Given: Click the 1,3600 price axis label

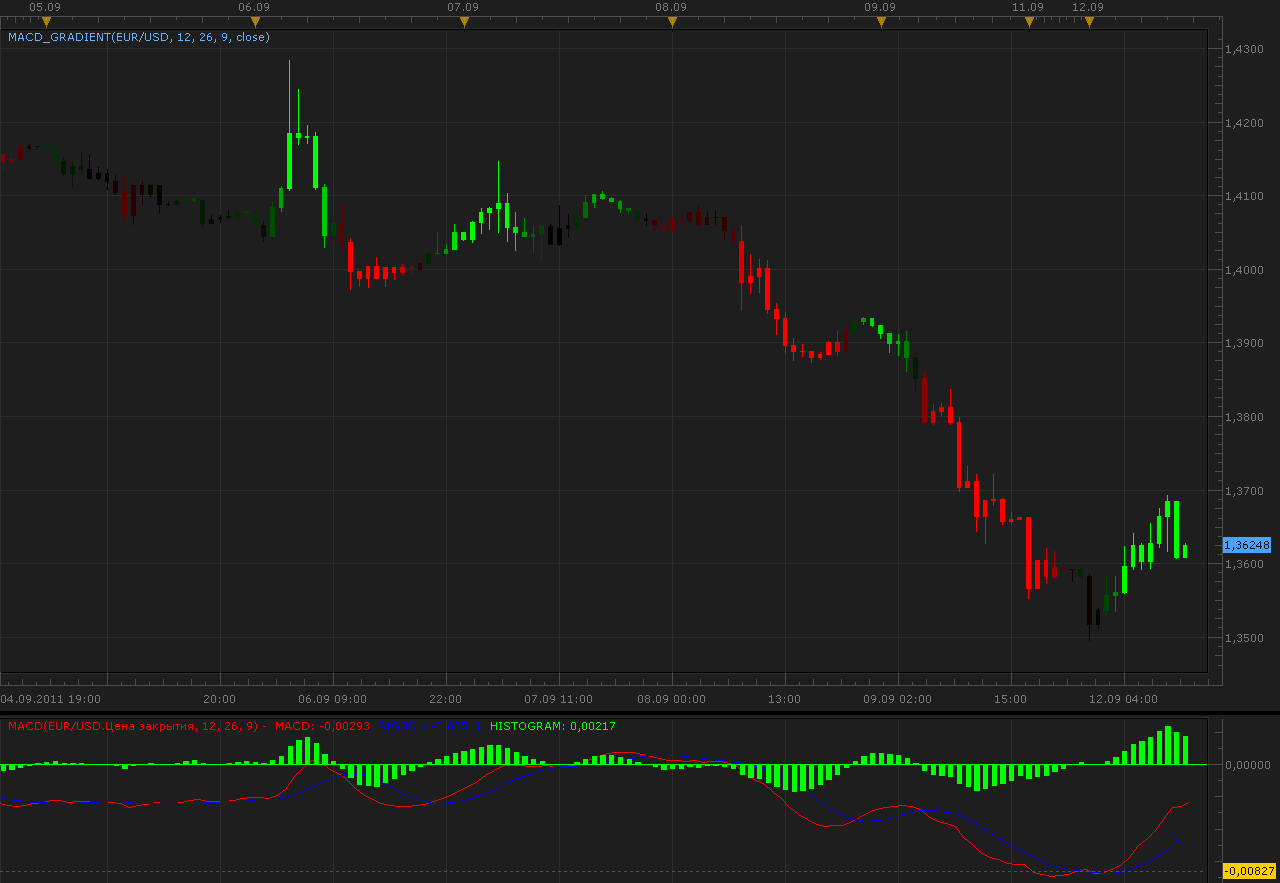Looking at the screenshot, I should [x=1244, y=564].
